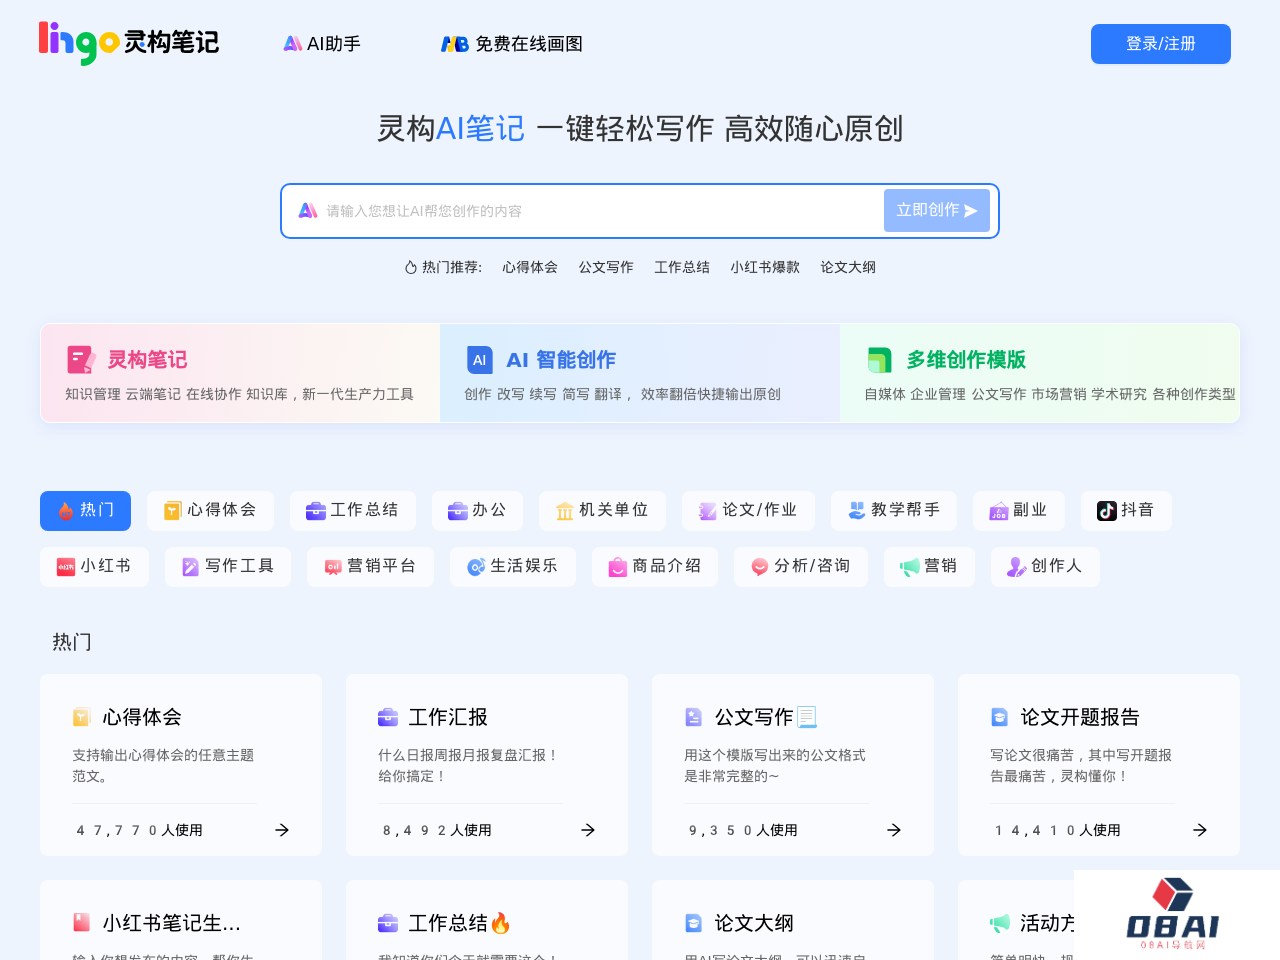This screenshot has width=1280, height=960.
Task: Choose the 小红书爆款 hot recommendation
Action: [x=764, y=267]
